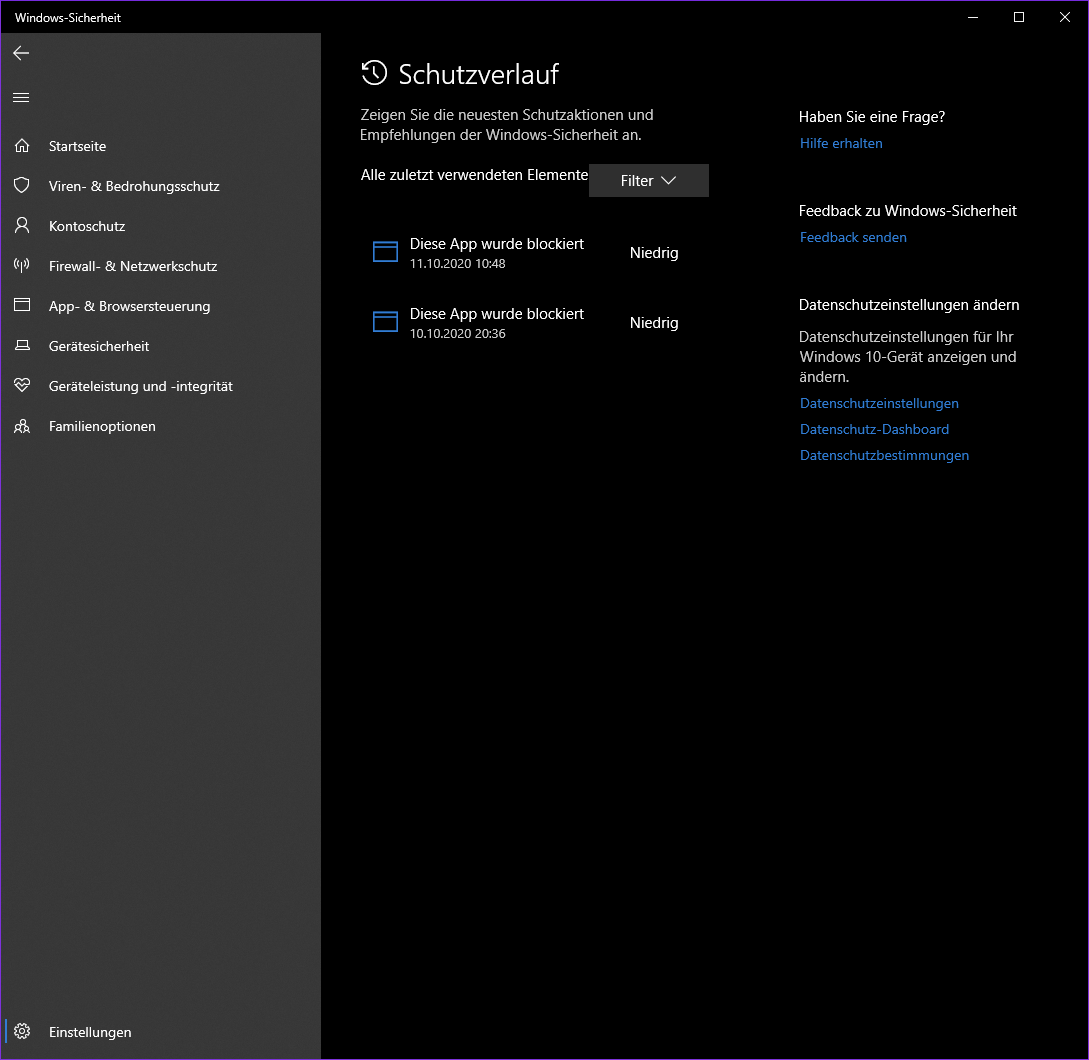Click the person icon for Kontoschutz
Image resolution: width=1089 pixels, height=1060 pixels.
[22, 226]
